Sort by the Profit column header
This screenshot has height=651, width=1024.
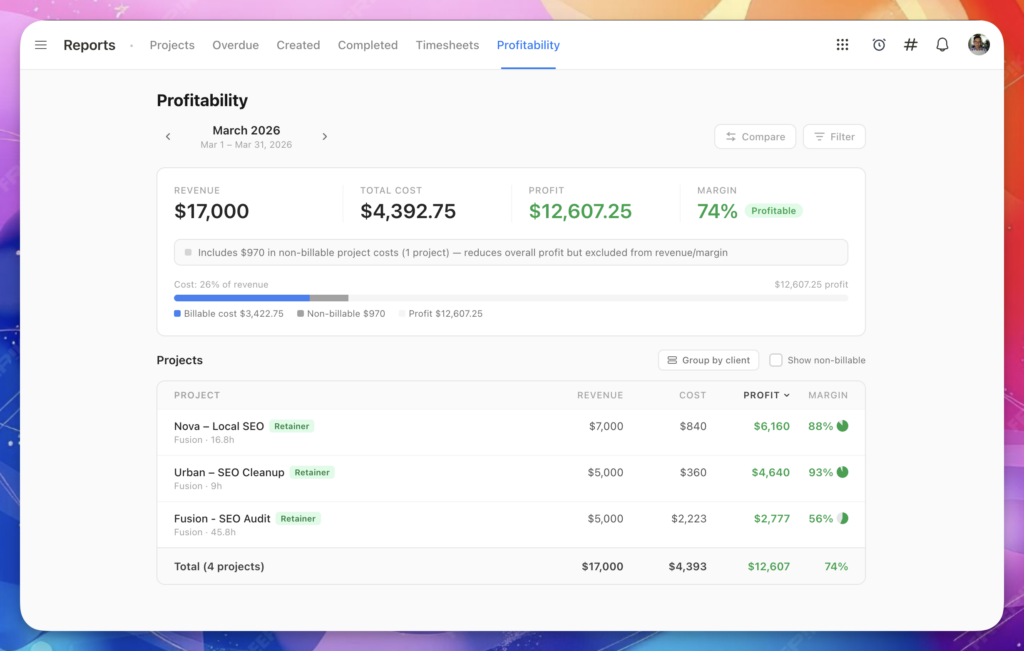[x=766, y=395]
